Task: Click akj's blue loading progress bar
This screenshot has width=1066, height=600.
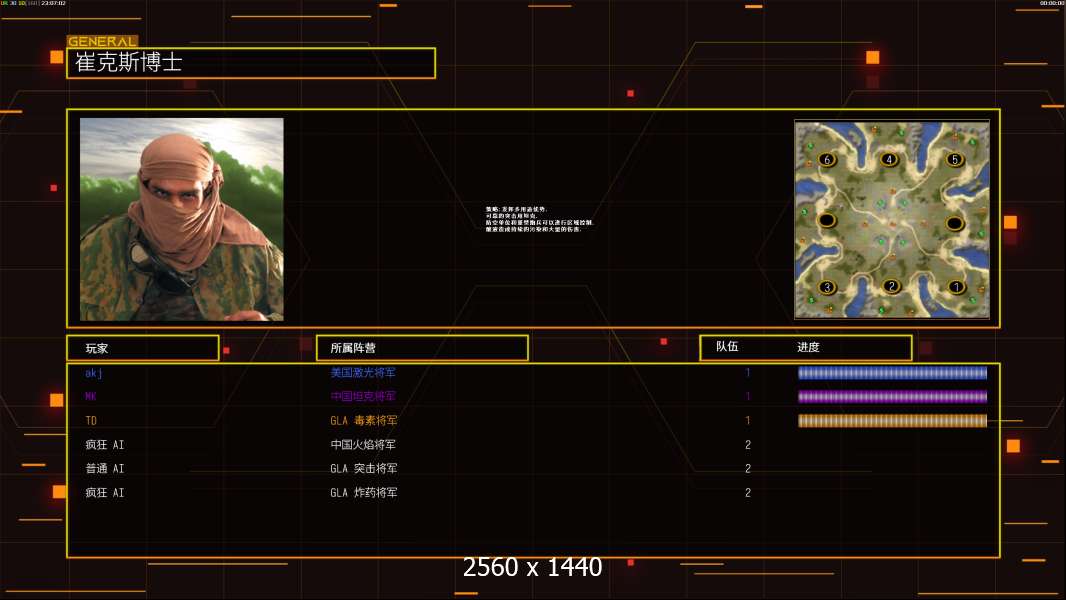Action: [x=892, y=372]
